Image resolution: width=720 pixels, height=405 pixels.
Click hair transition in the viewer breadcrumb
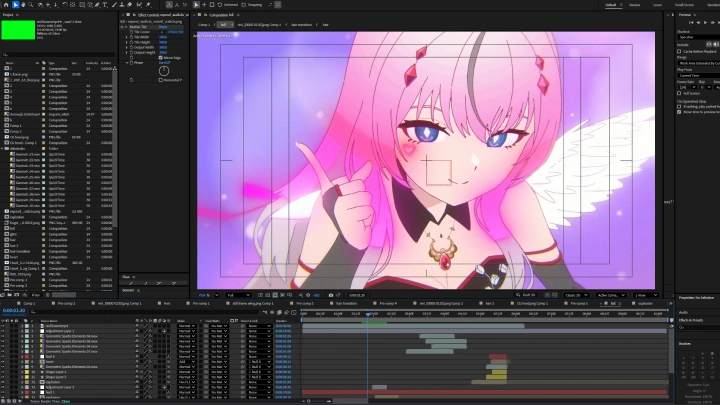[301, 25]
